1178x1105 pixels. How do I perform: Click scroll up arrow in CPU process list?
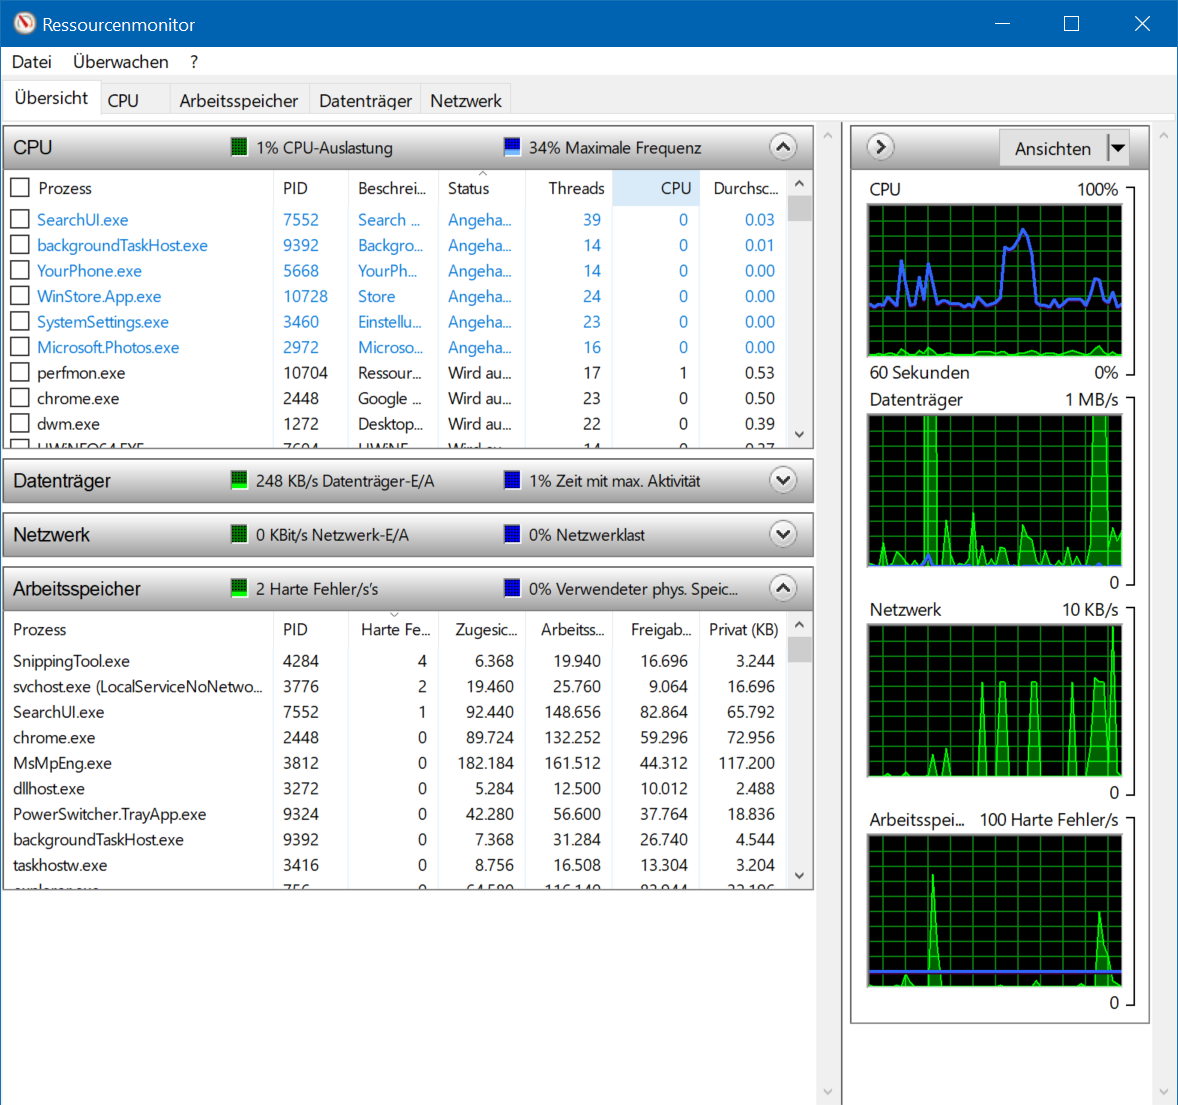coord(799,183)
